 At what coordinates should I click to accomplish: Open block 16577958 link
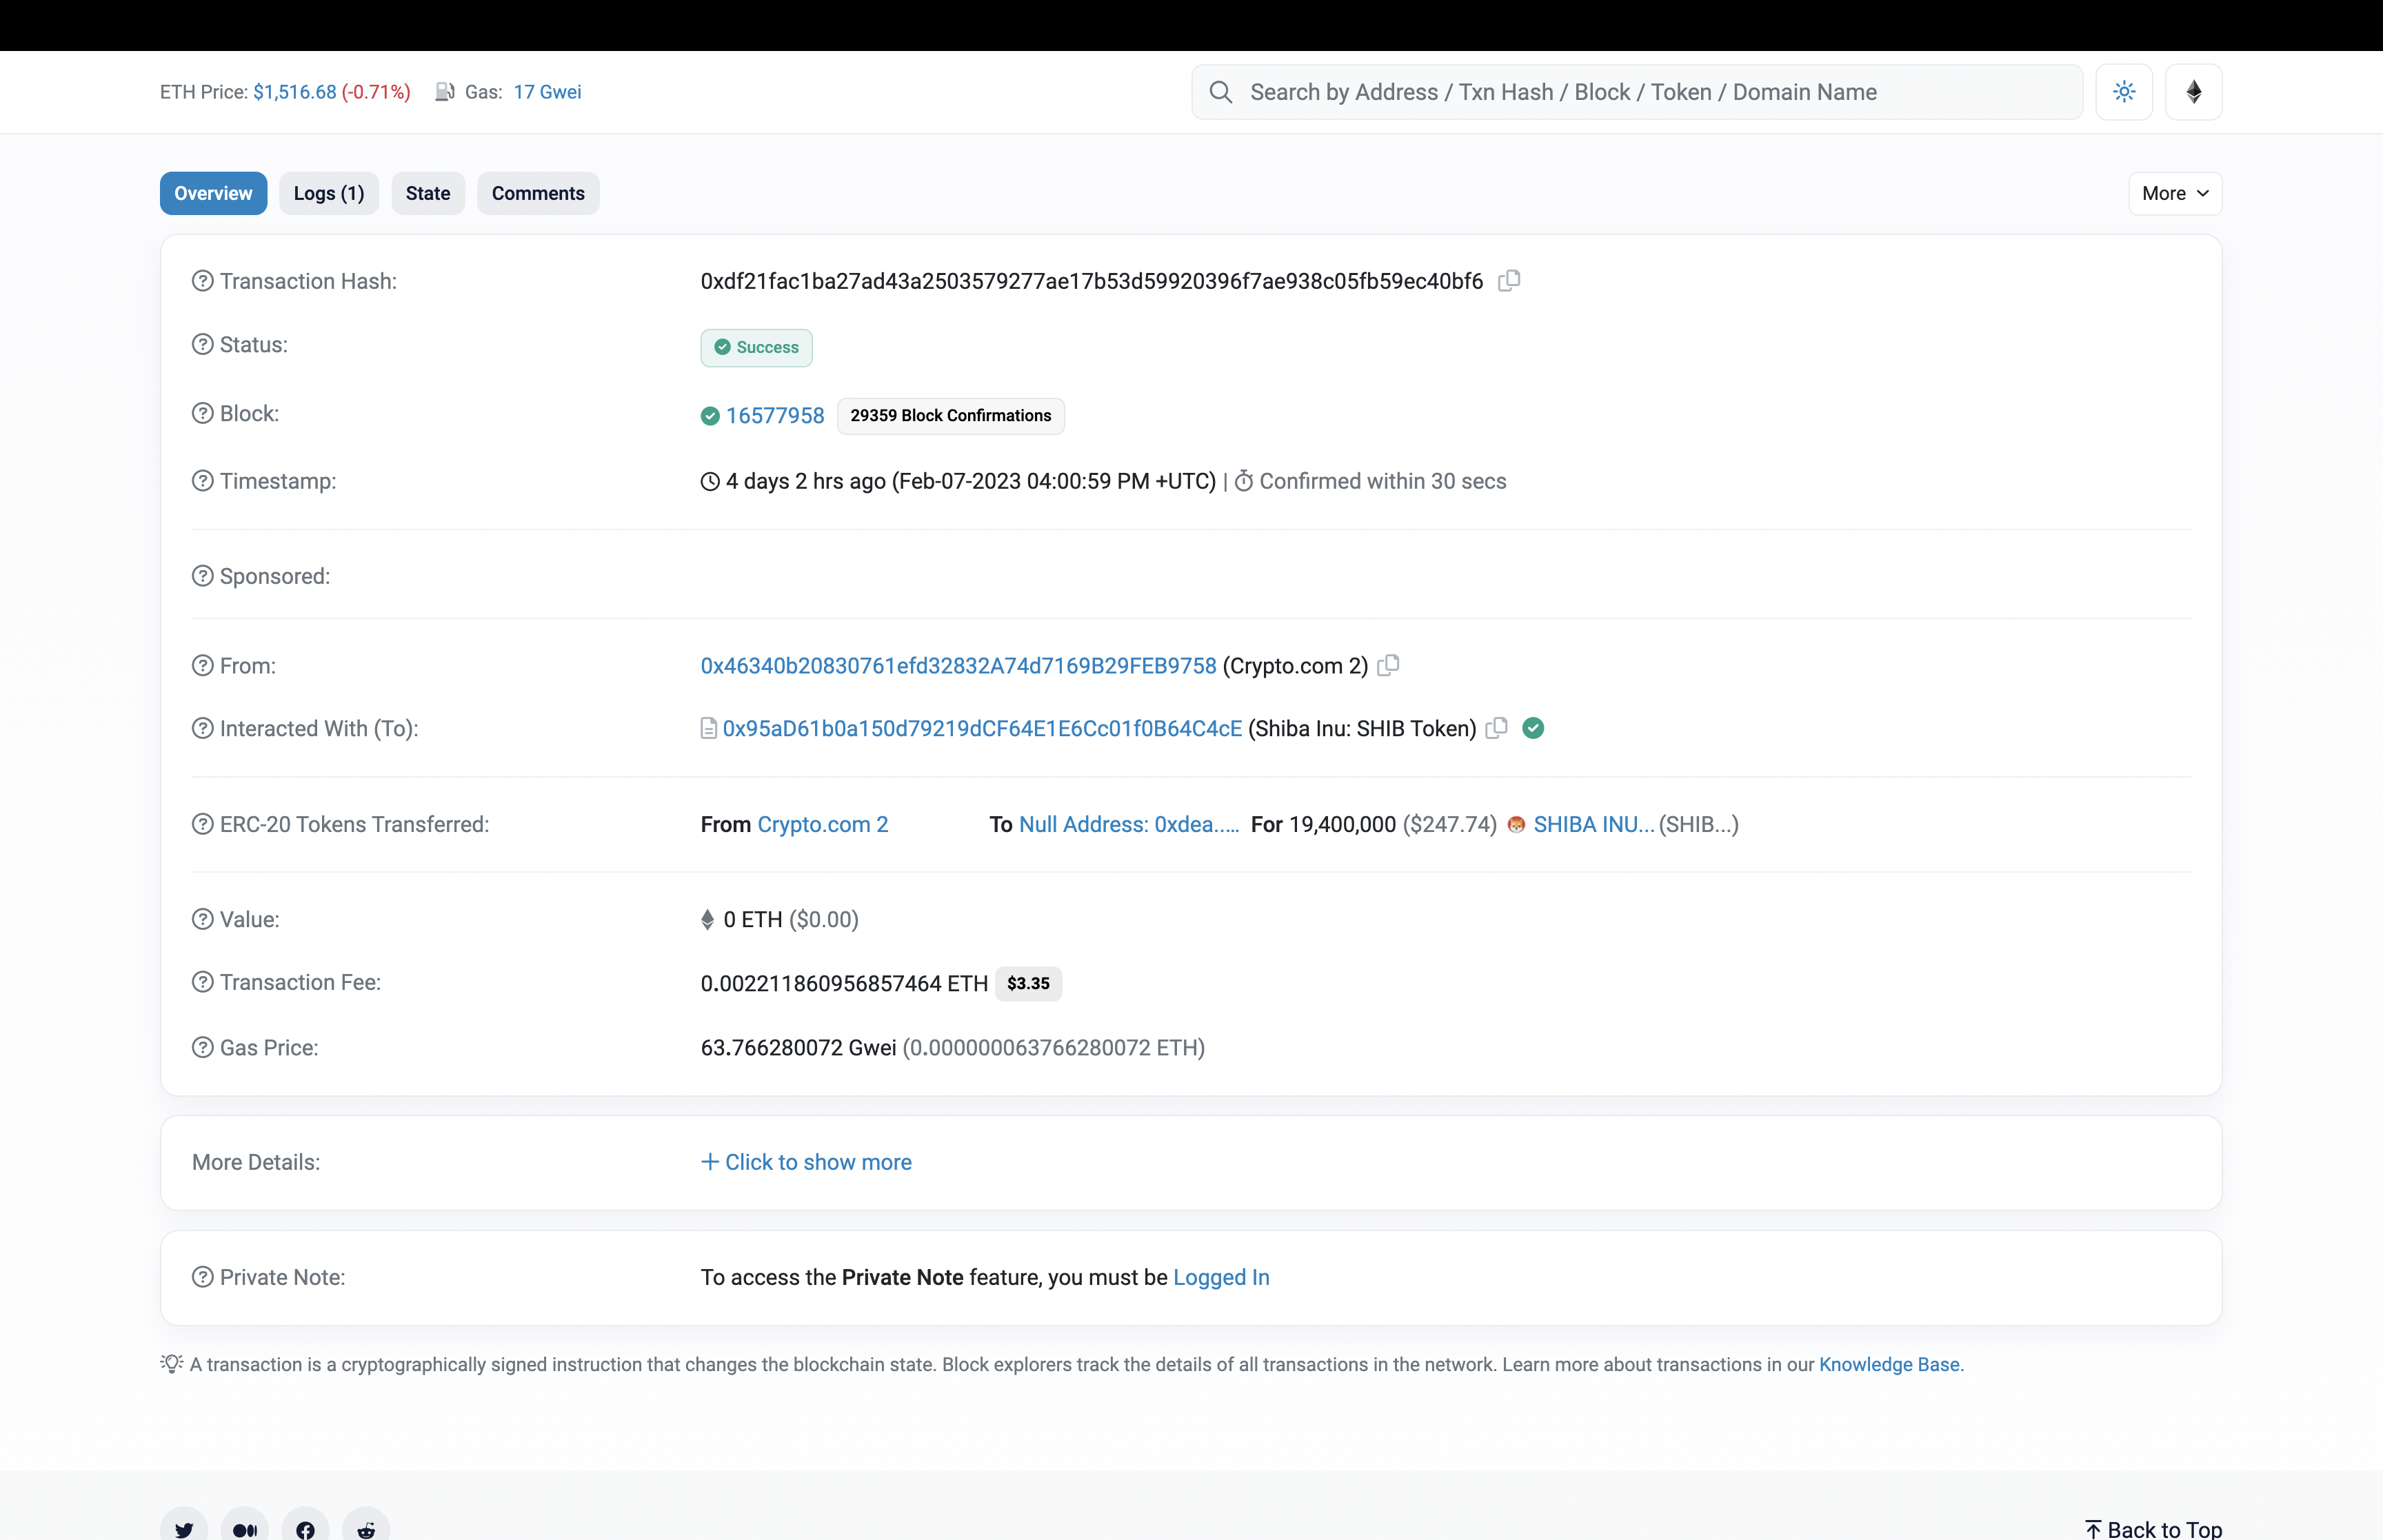(x=775, y=416)
